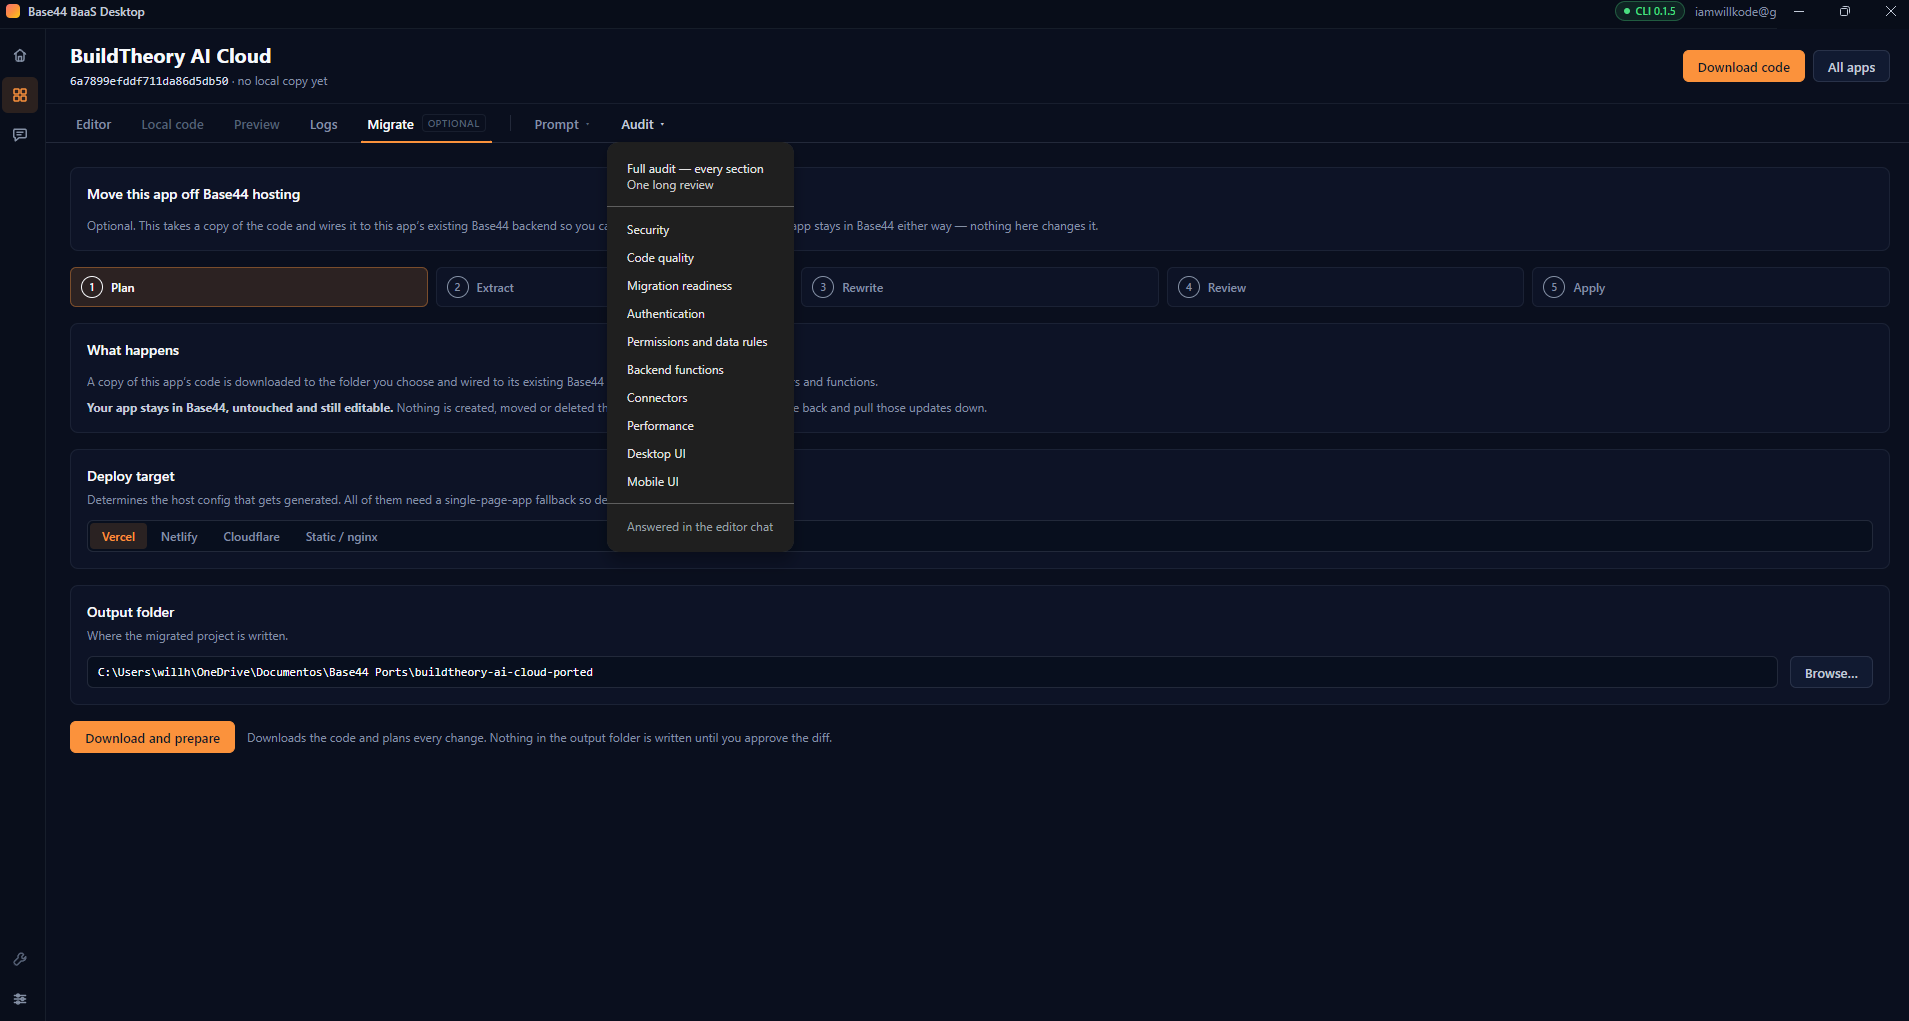1909x1021 pixels.
Task: Choose Permissions and data rules audit
Action: coord(700,342)
